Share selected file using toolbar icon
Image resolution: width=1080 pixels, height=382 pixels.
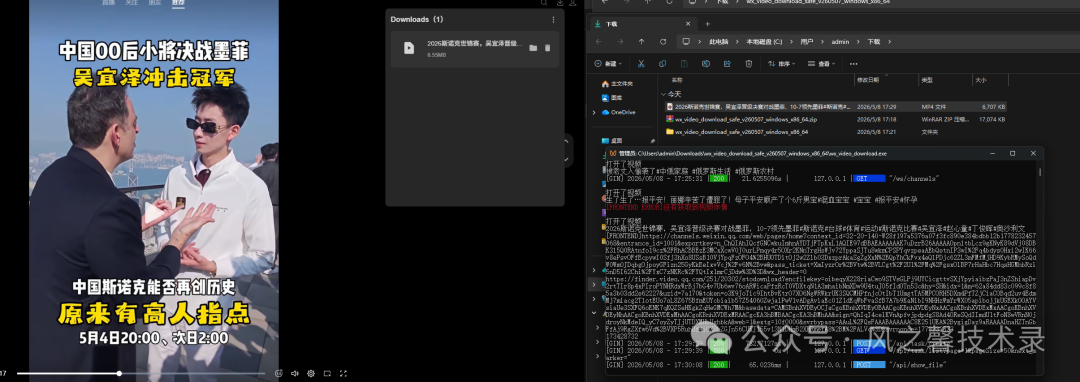coord(727,64)
